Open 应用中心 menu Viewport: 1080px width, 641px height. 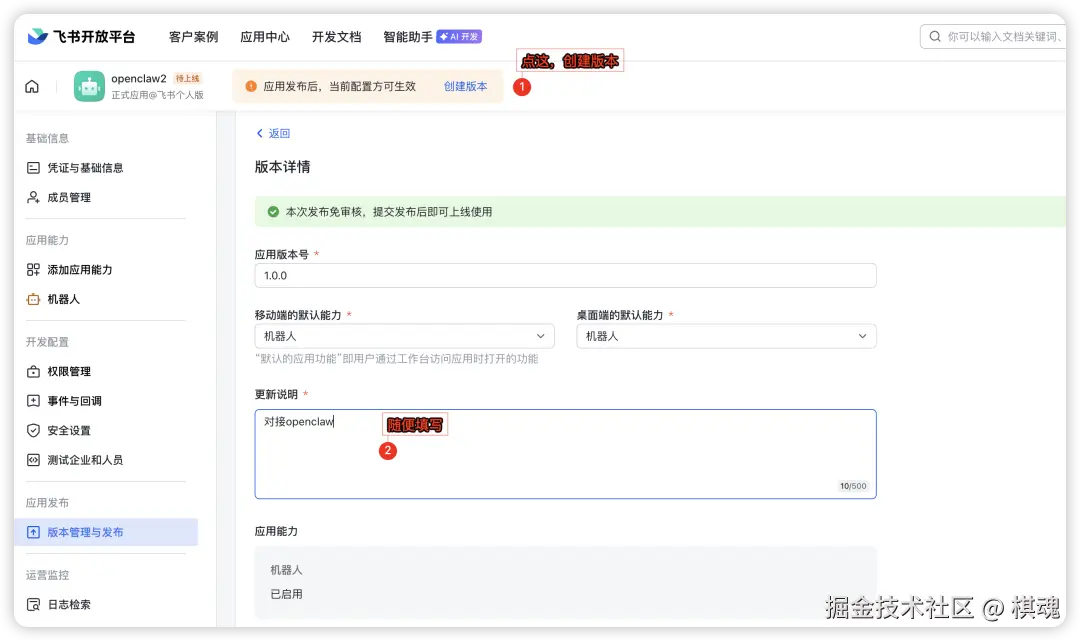coord(265,36)
